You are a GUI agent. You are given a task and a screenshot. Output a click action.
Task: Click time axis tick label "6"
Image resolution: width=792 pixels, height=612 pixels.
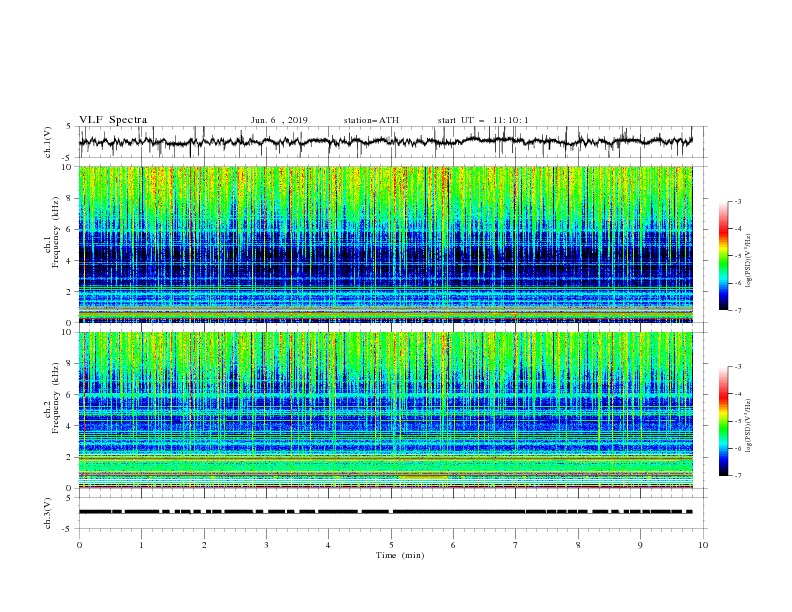click(x=453, y=545)
